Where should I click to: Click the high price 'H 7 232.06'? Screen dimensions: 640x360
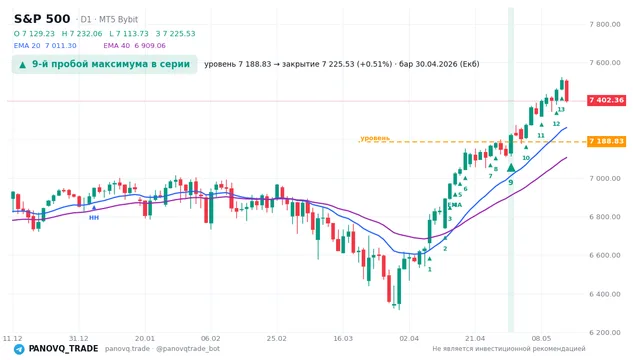point(82,33)
